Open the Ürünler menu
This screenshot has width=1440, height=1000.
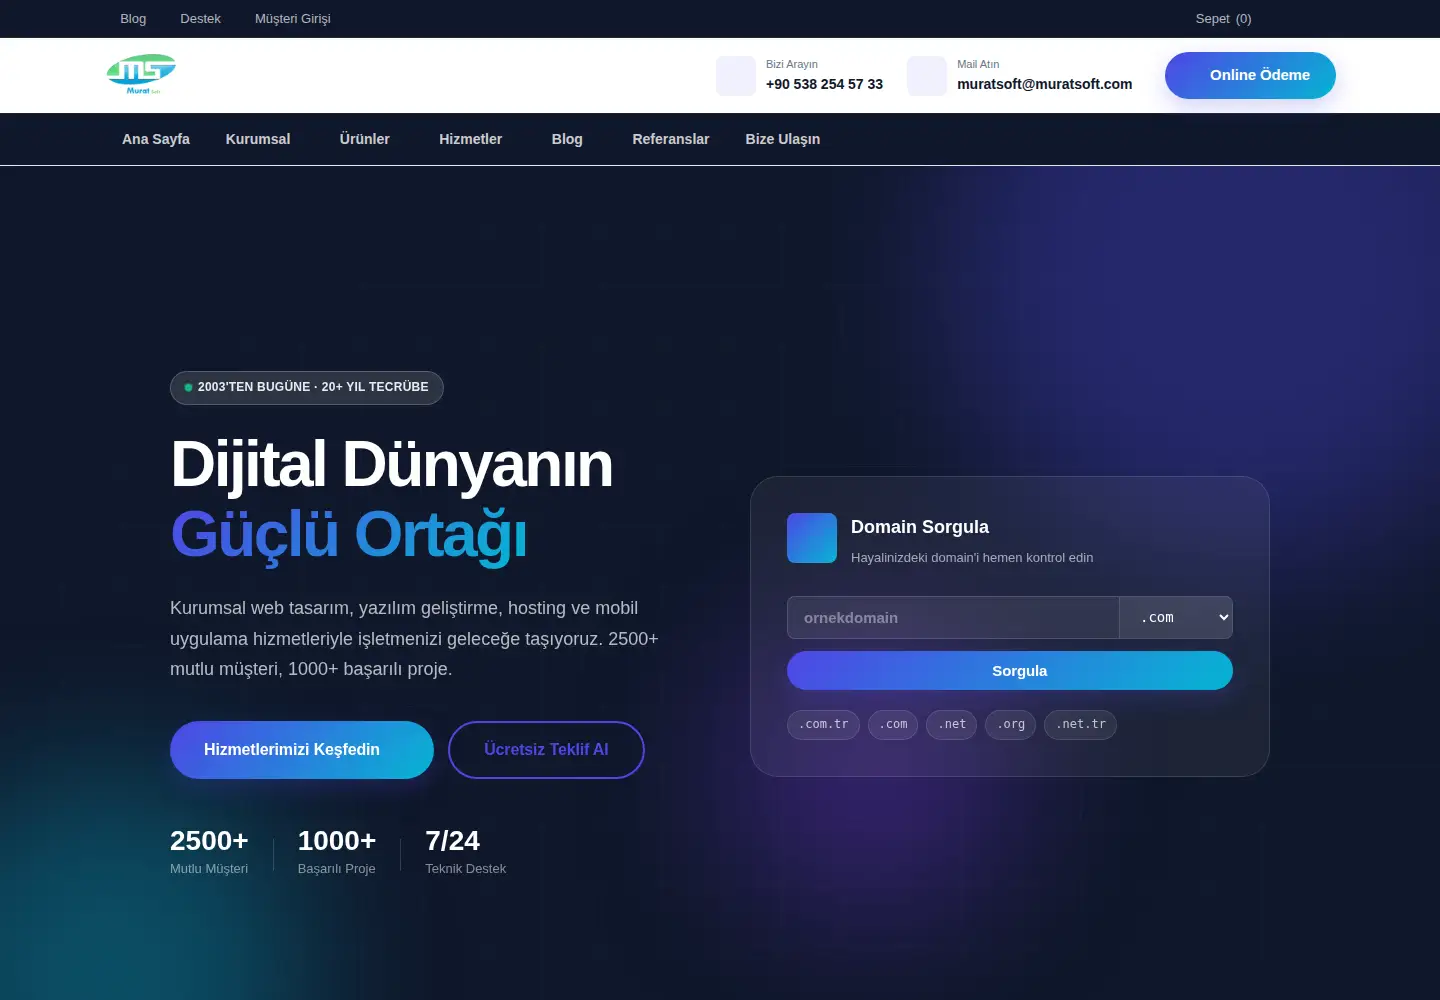coord(364,139)
